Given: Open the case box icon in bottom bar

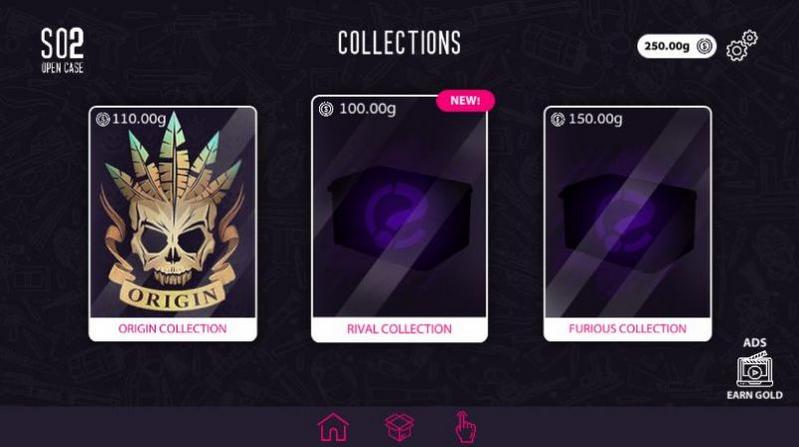Looking at the screenshot, I should (400, 427).
